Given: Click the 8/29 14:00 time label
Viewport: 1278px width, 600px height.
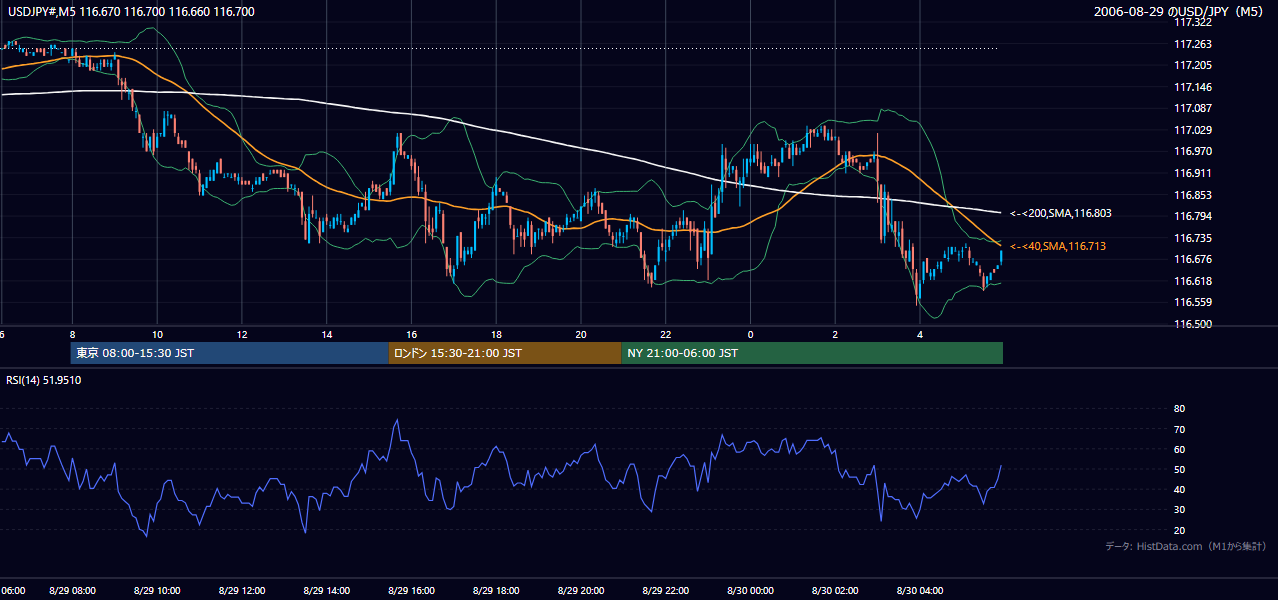Looking at the screenshot, I should pyautogui.click(x=327, y=591).
